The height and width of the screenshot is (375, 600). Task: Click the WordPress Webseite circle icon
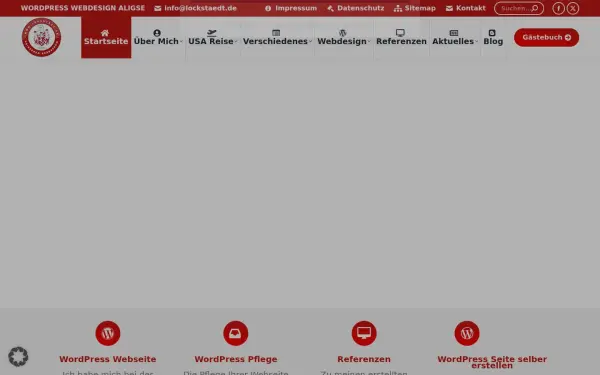point(108,333)
